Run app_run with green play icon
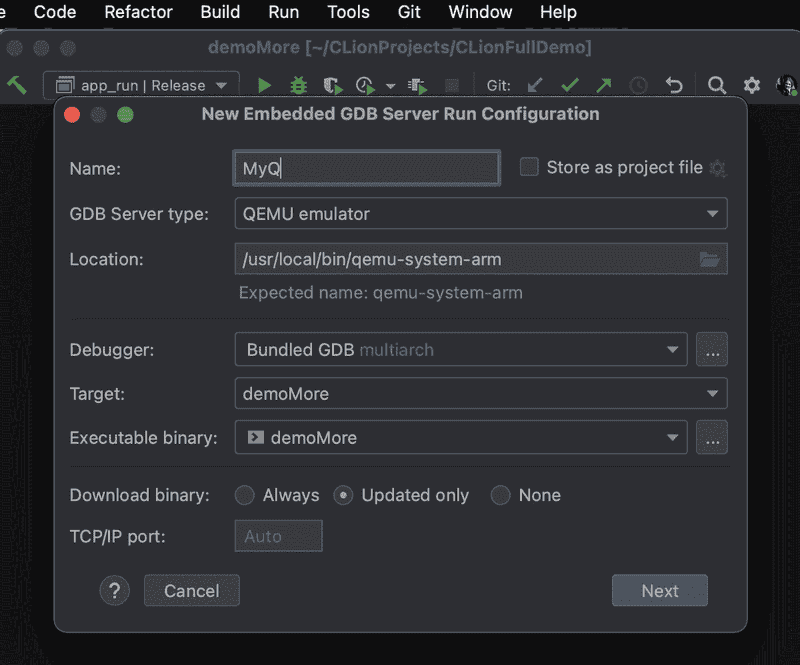Image resolution: width=800 pixels, height=665 pixels. click(264, 85)
